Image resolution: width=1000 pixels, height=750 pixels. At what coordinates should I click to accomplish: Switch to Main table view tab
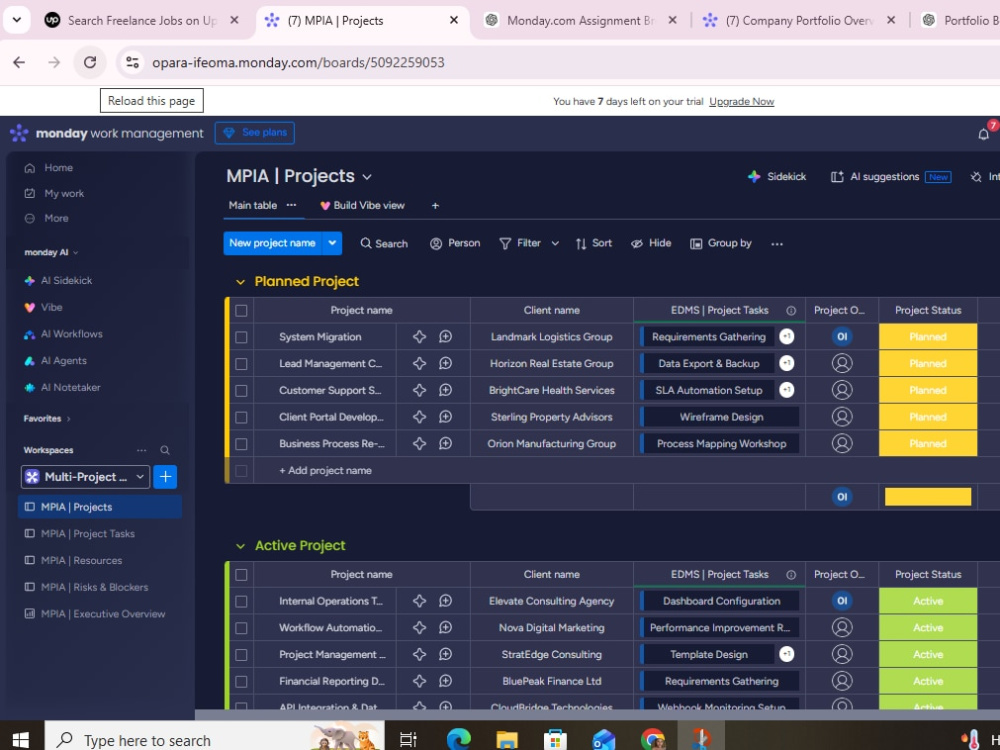pyautogui.click(x=253, y=205)
